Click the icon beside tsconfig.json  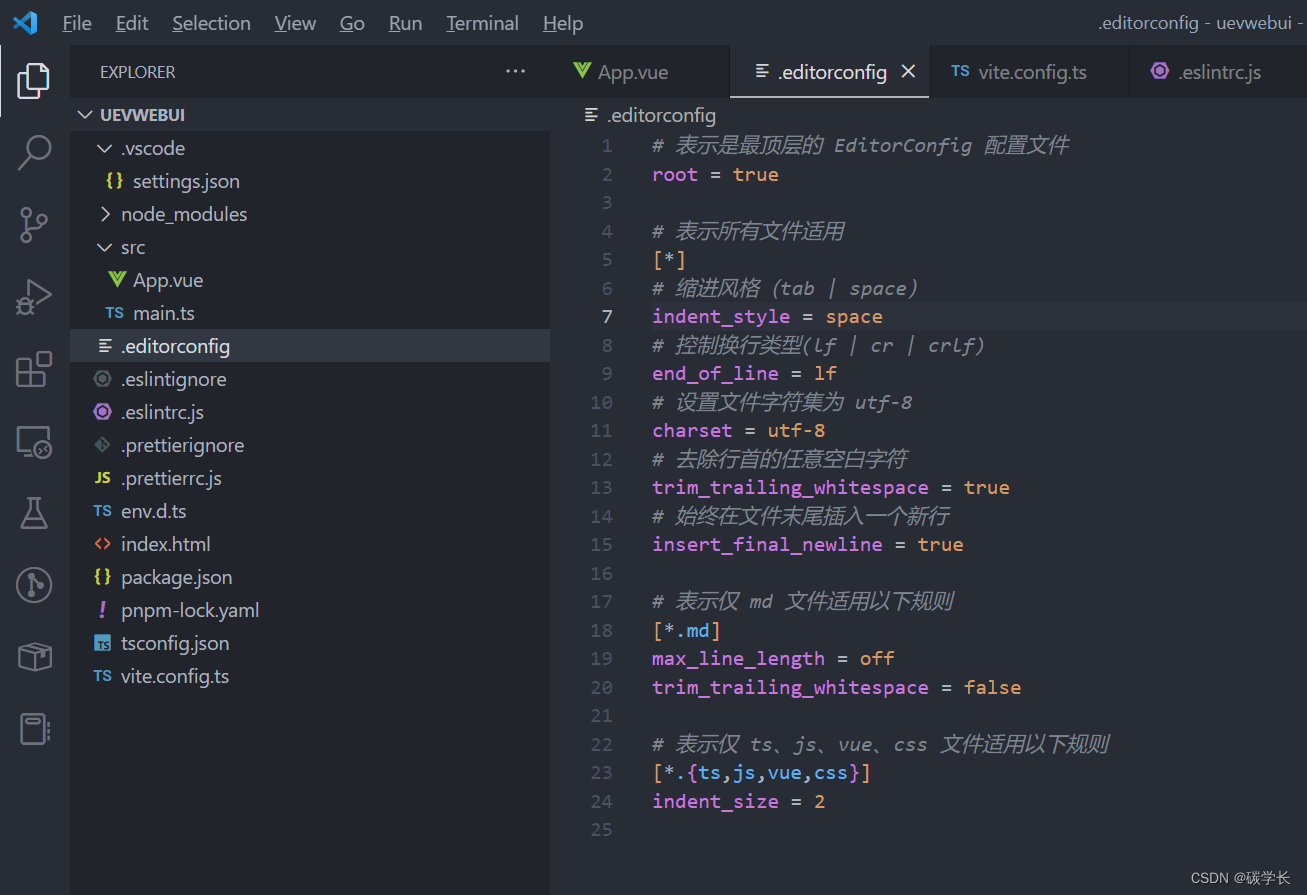click(102, 643)
